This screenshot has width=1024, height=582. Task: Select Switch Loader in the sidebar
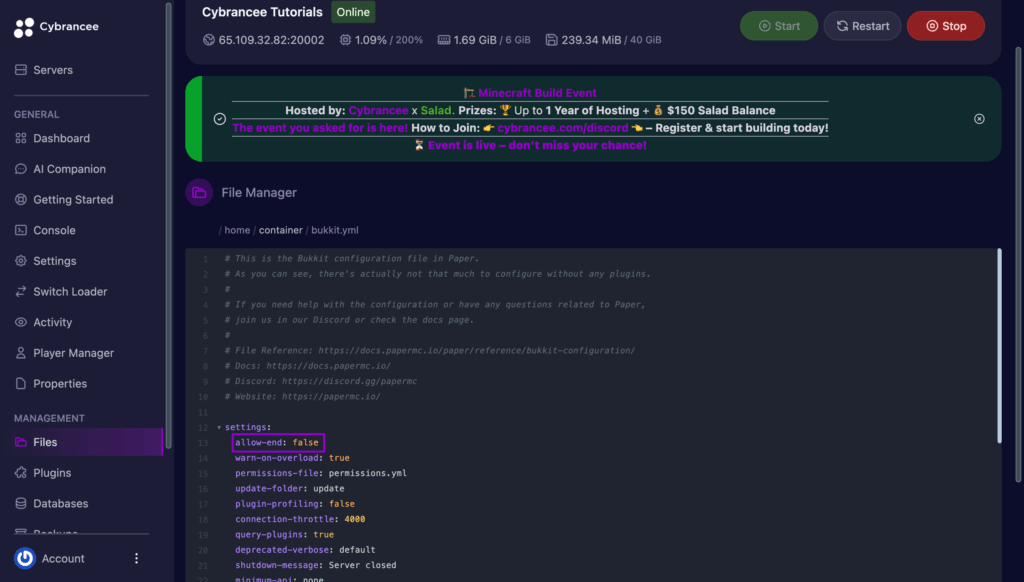(x=70, y=292)
